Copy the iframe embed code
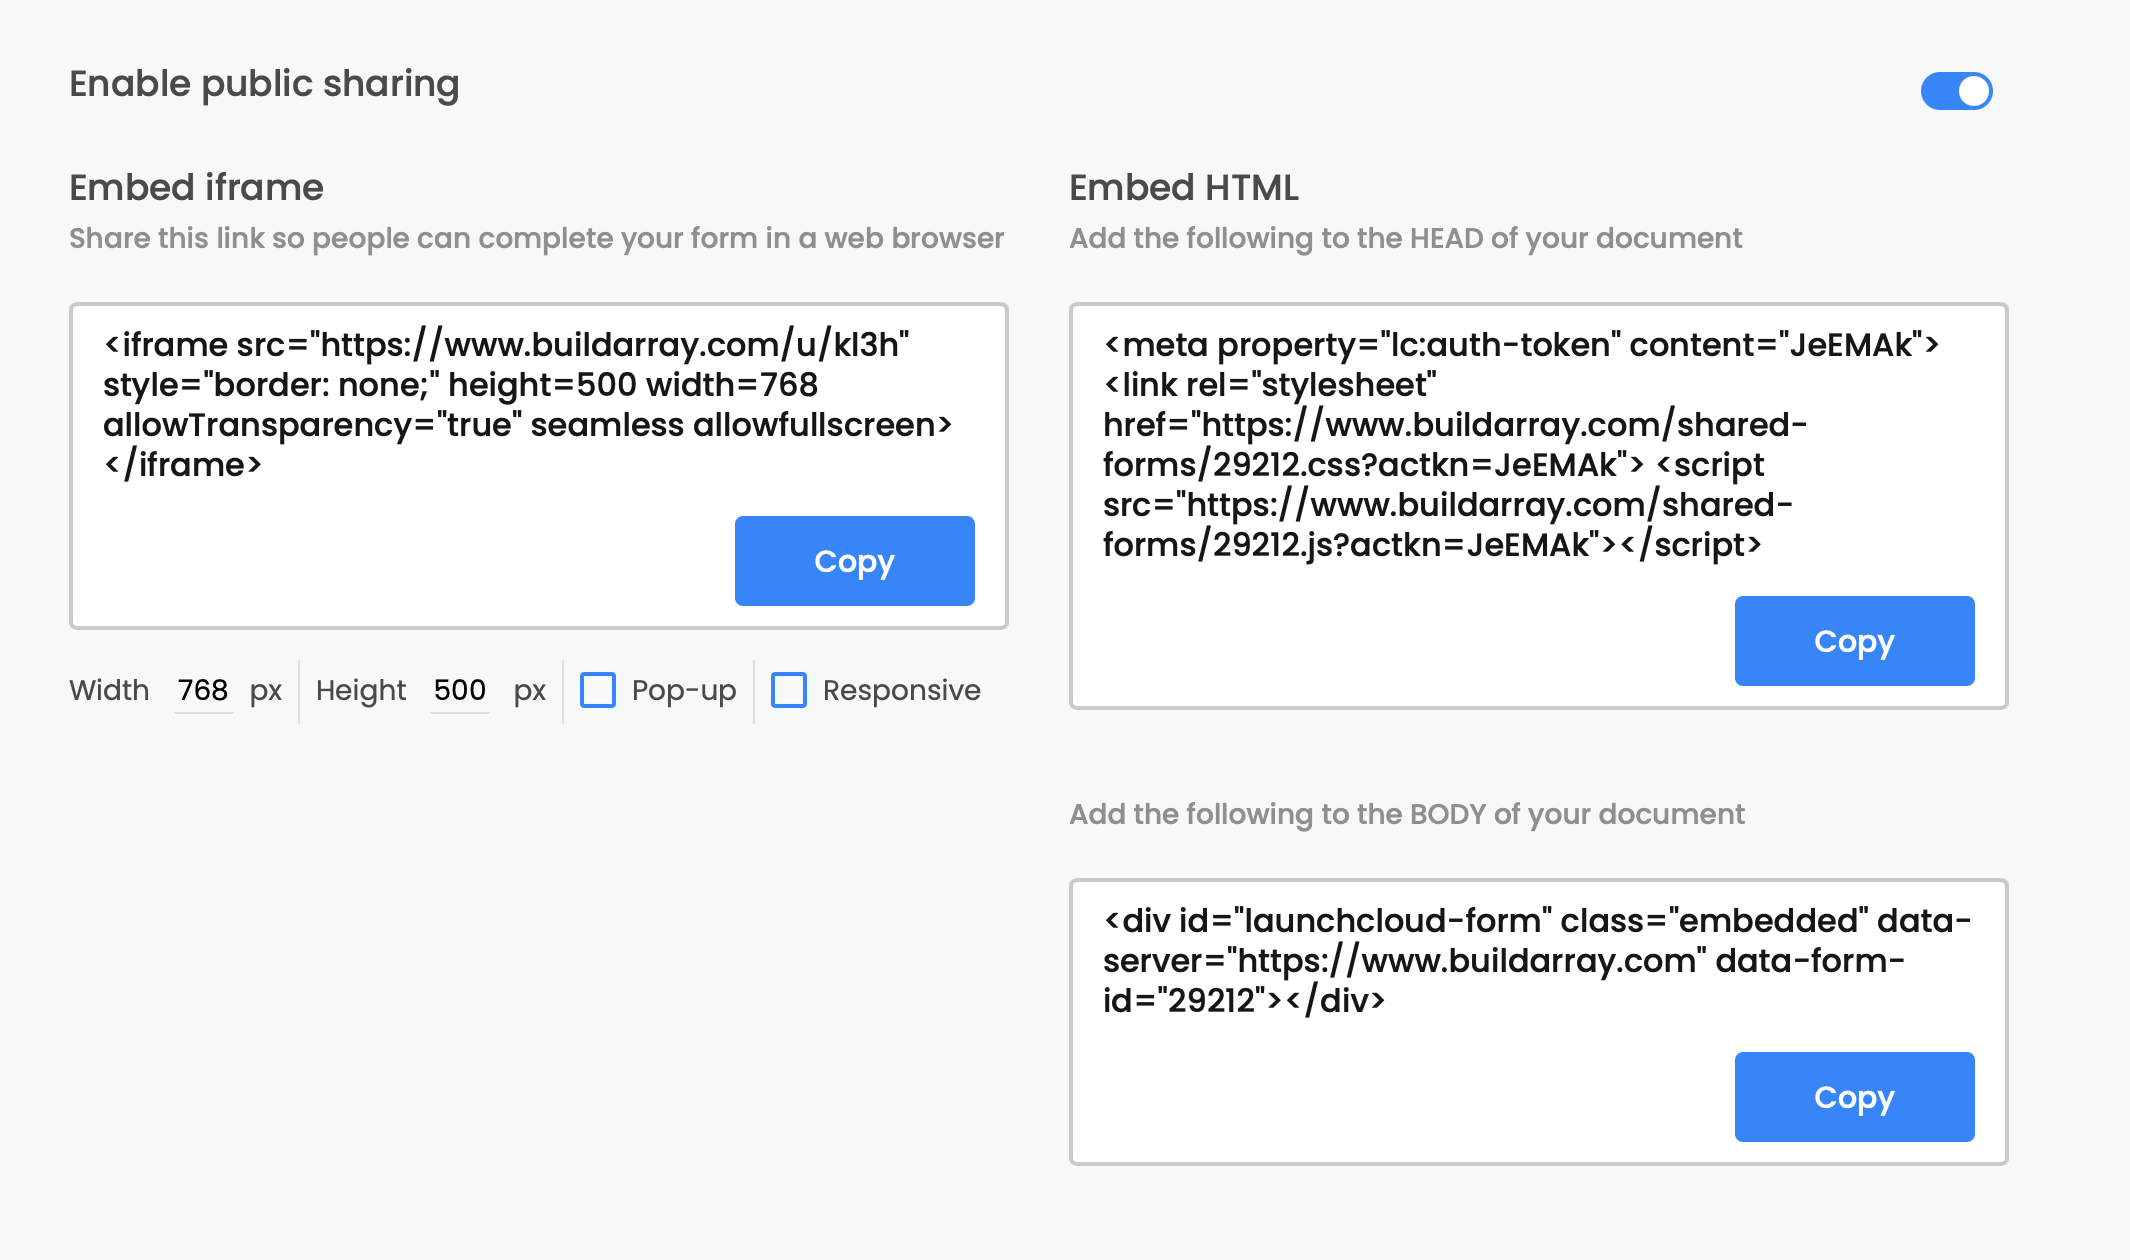The height and width of the screenshot is (1260, 2130). tap(854, 561)
